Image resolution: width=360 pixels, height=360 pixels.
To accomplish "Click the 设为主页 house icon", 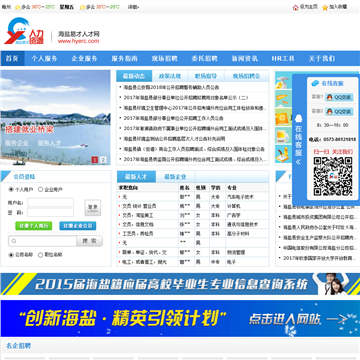I will coord(295,7).
